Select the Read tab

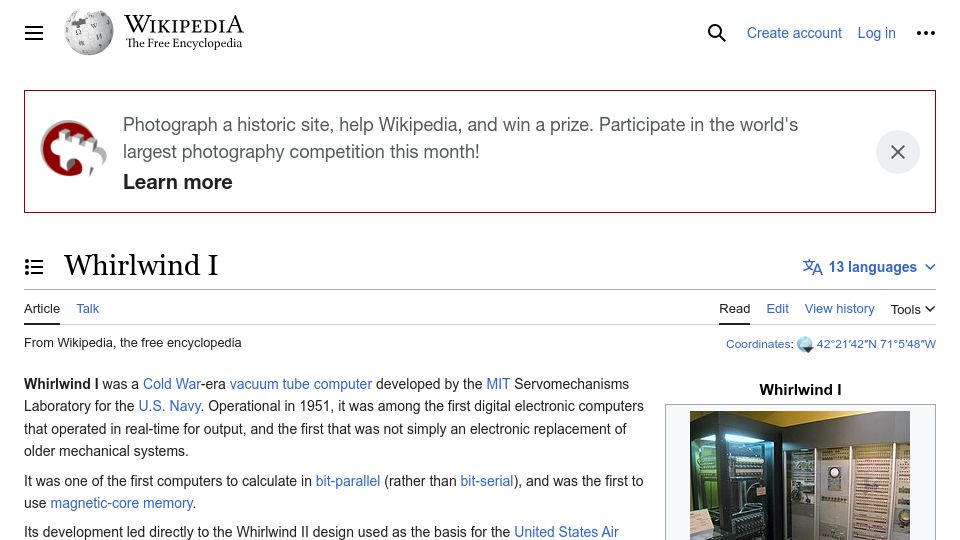pyautogui.click(x=734, y=309)
